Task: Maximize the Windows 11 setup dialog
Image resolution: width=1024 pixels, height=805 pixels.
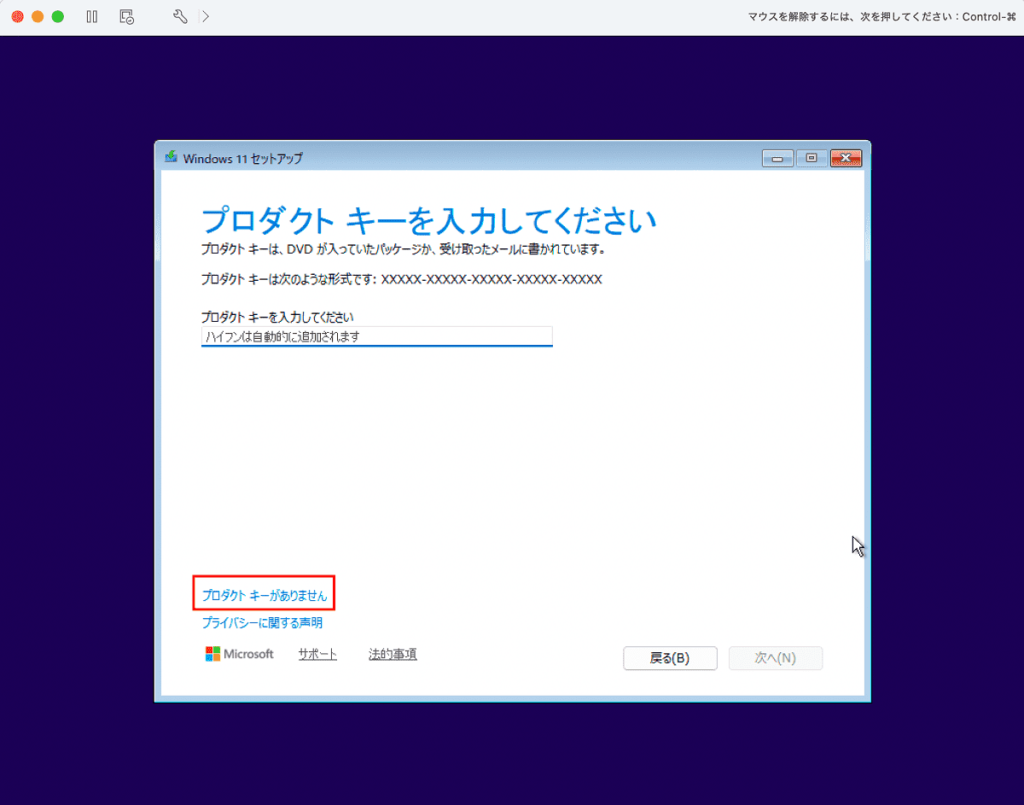Action: click(x=811, y=158)
